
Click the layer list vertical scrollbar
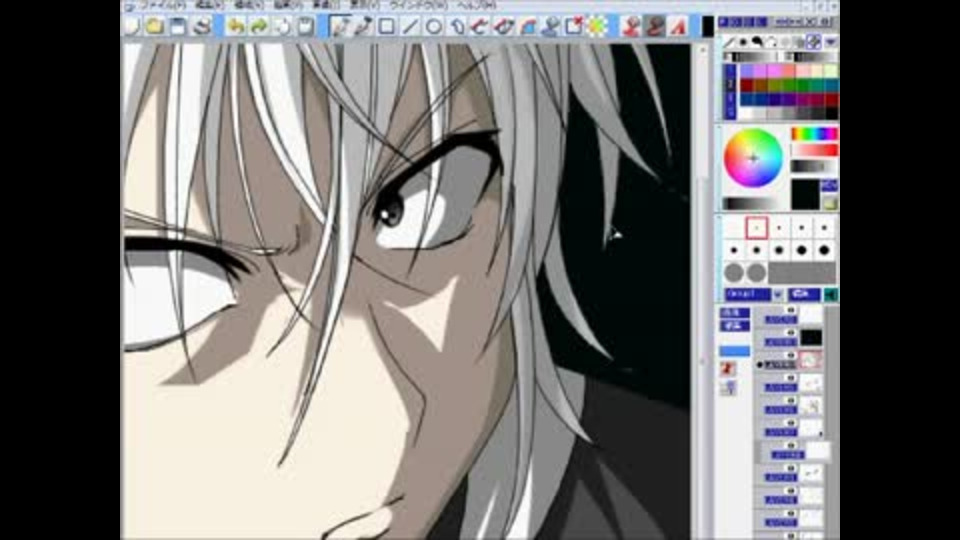pos(833,422)
